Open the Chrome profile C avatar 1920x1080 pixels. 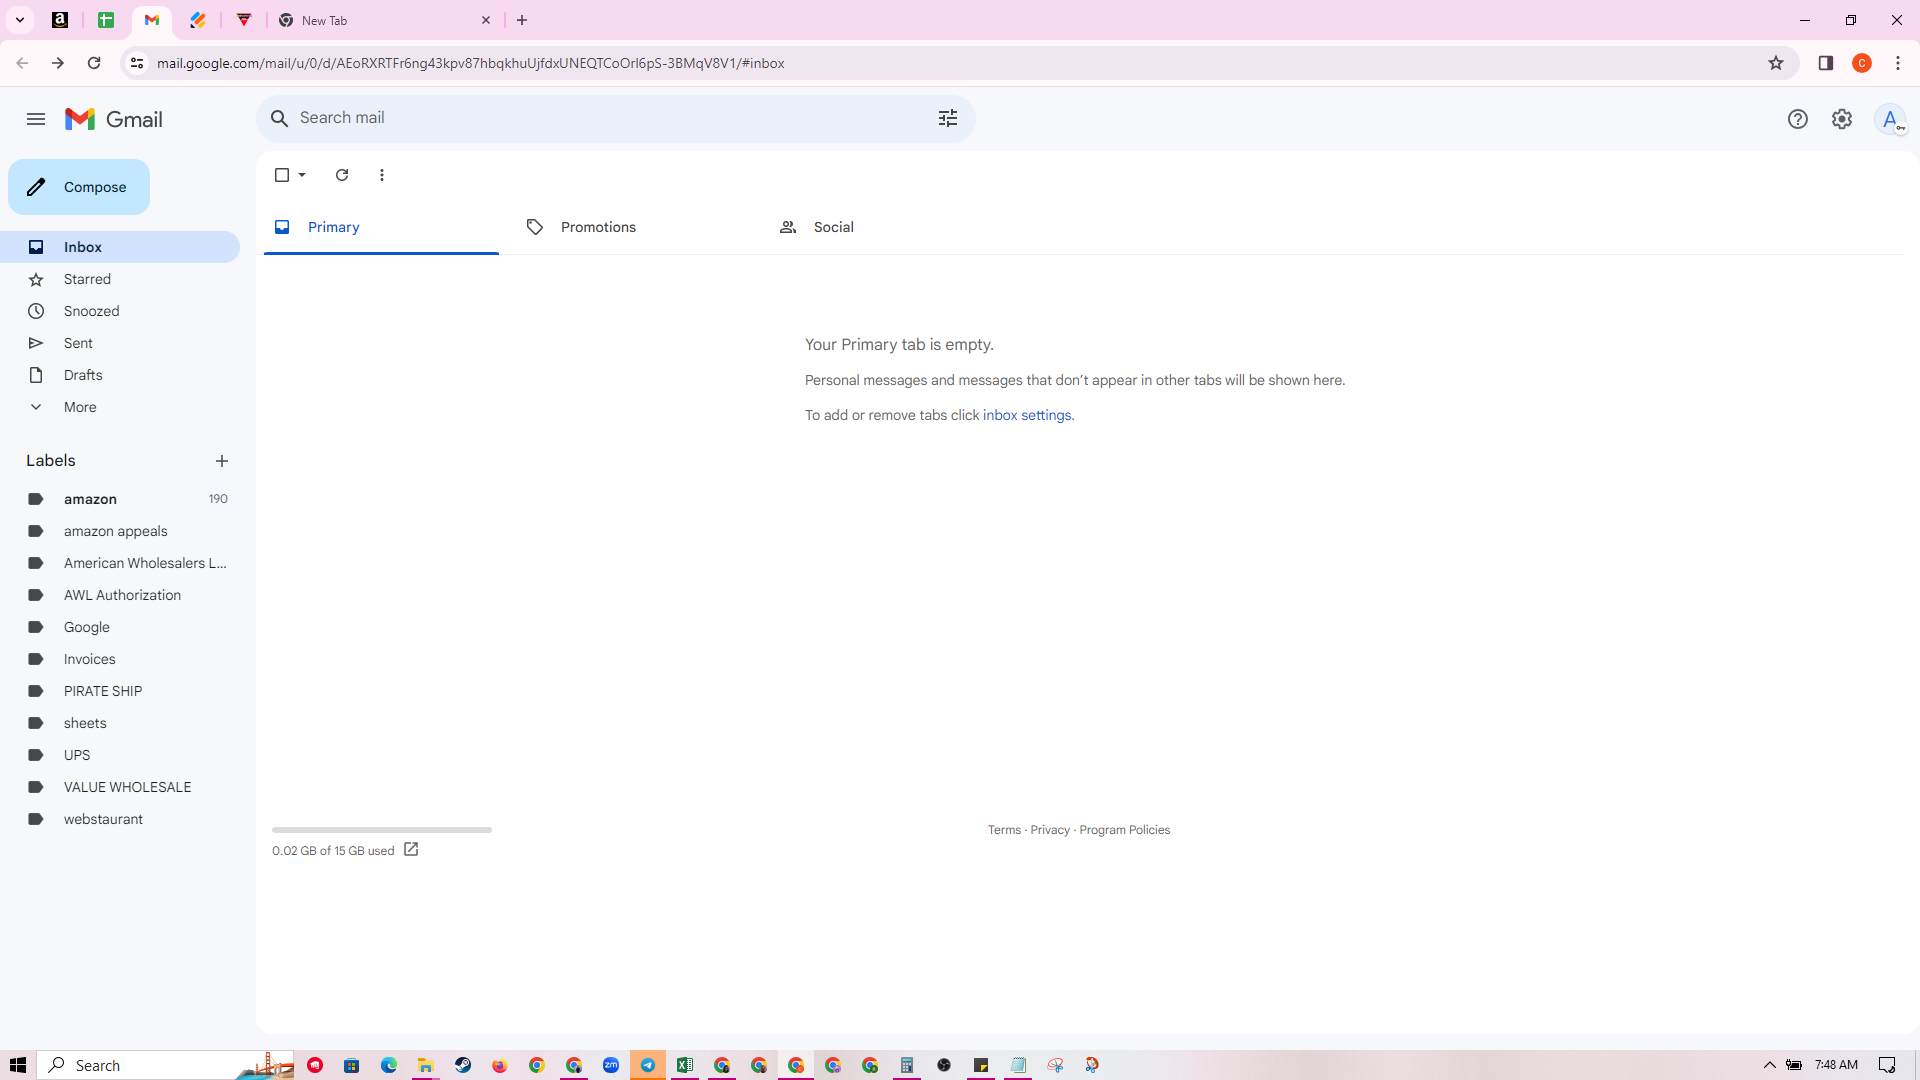pyautogui.click(x=1862, y=63)
